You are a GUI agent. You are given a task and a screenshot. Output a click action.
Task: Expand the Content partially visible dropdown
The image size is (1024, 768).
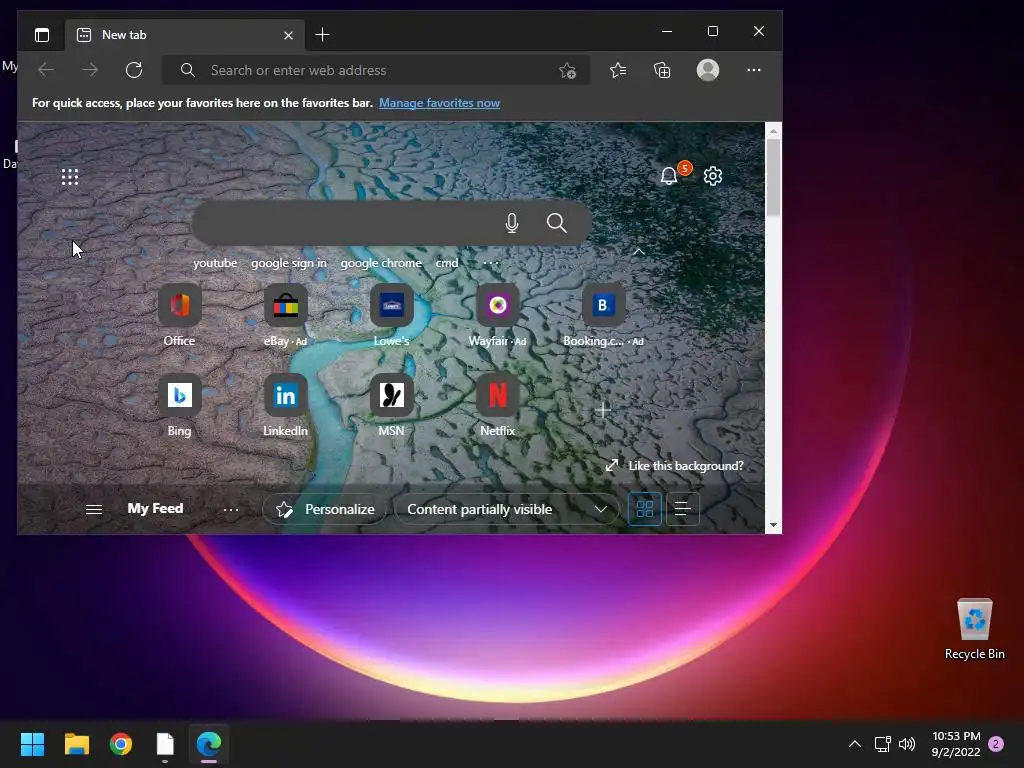point(507,509)
